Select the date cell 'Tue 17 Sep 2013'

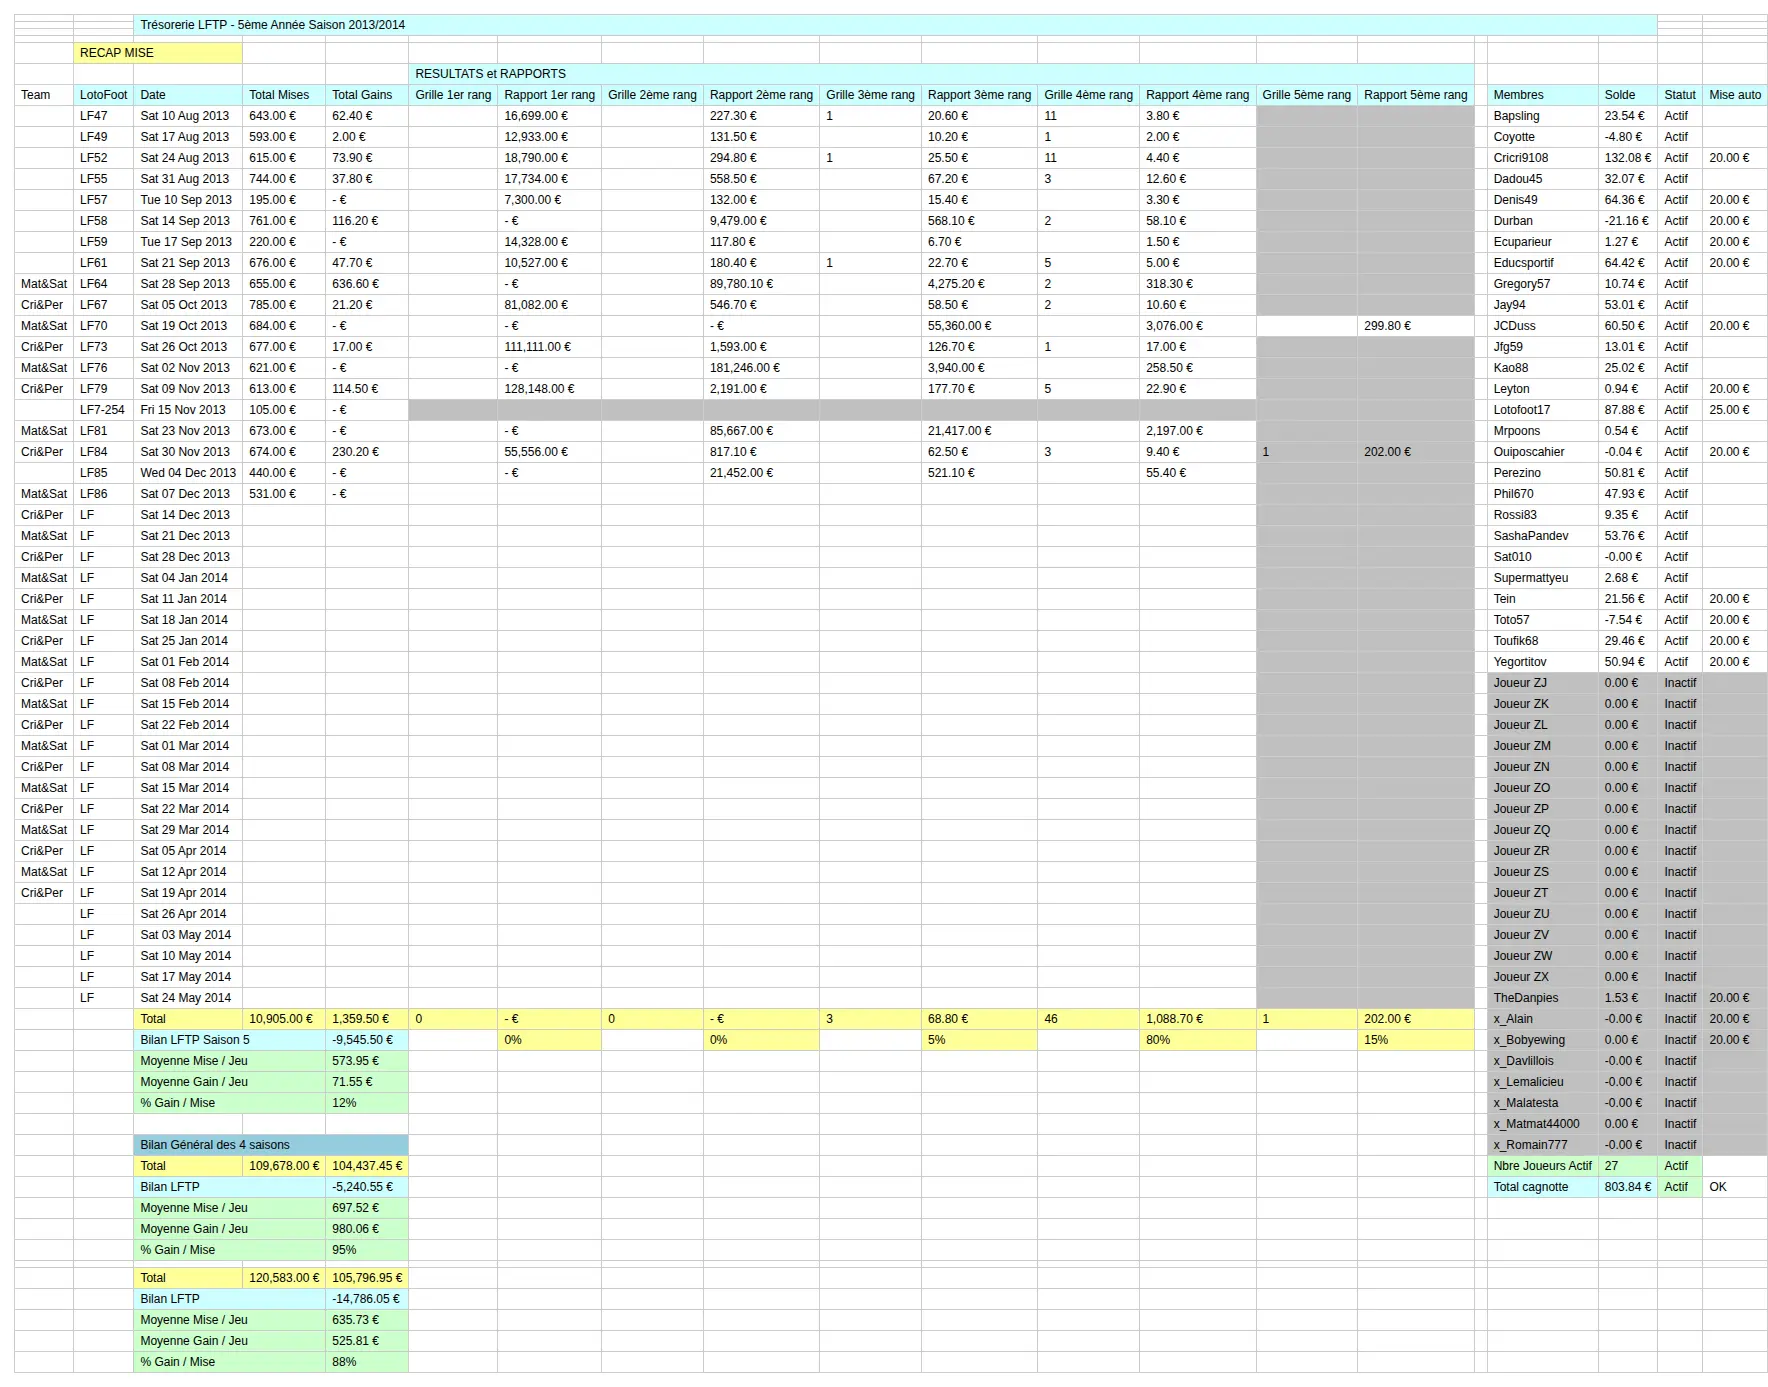click(188, 242)
